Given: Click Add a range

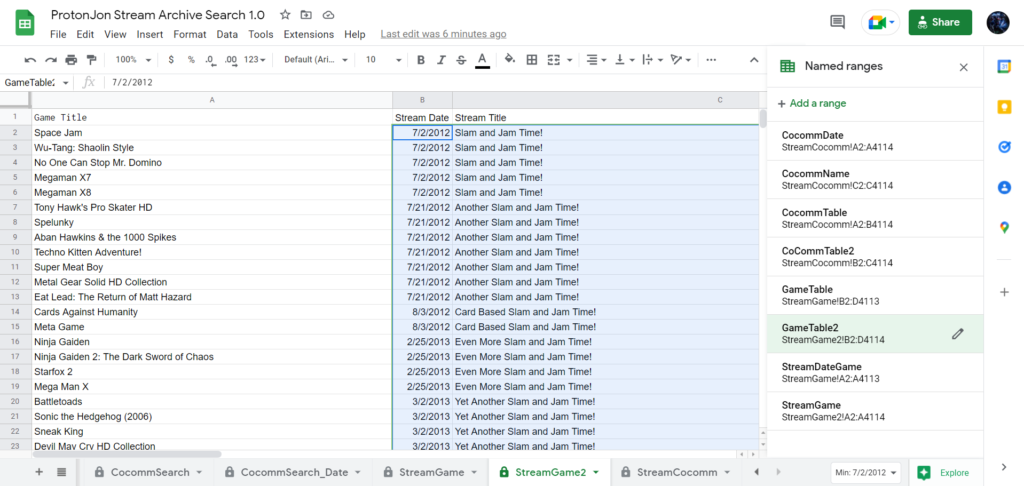Looking at the screenshot, I should click(x=812, y=103).
